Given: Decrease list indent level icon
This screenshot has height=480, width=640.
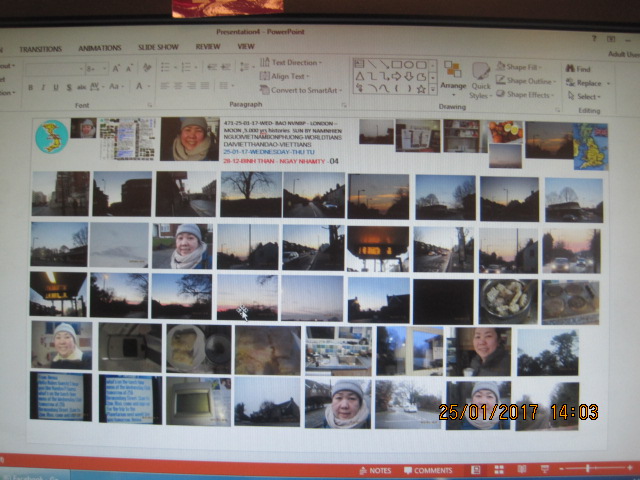Looking at the screenshot, I should pyautogui.click(x=212, y=67).
